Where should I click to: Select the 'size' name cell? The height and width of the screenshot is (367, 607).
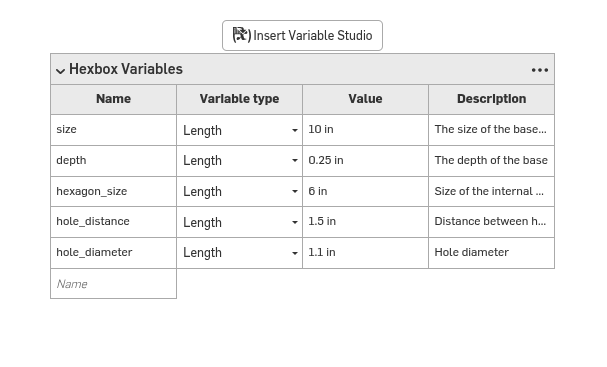[113, 130]
